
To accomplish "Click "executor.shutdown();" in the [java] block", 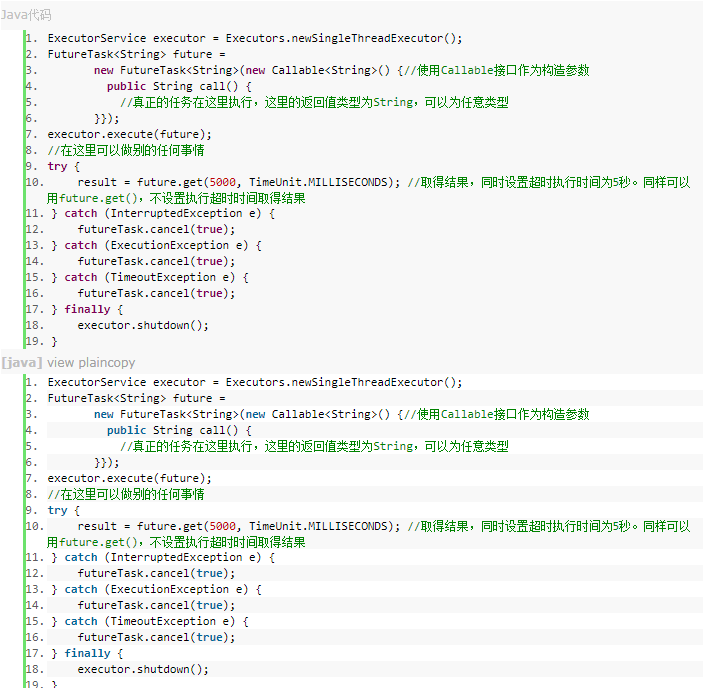I will tap(143, 669).
